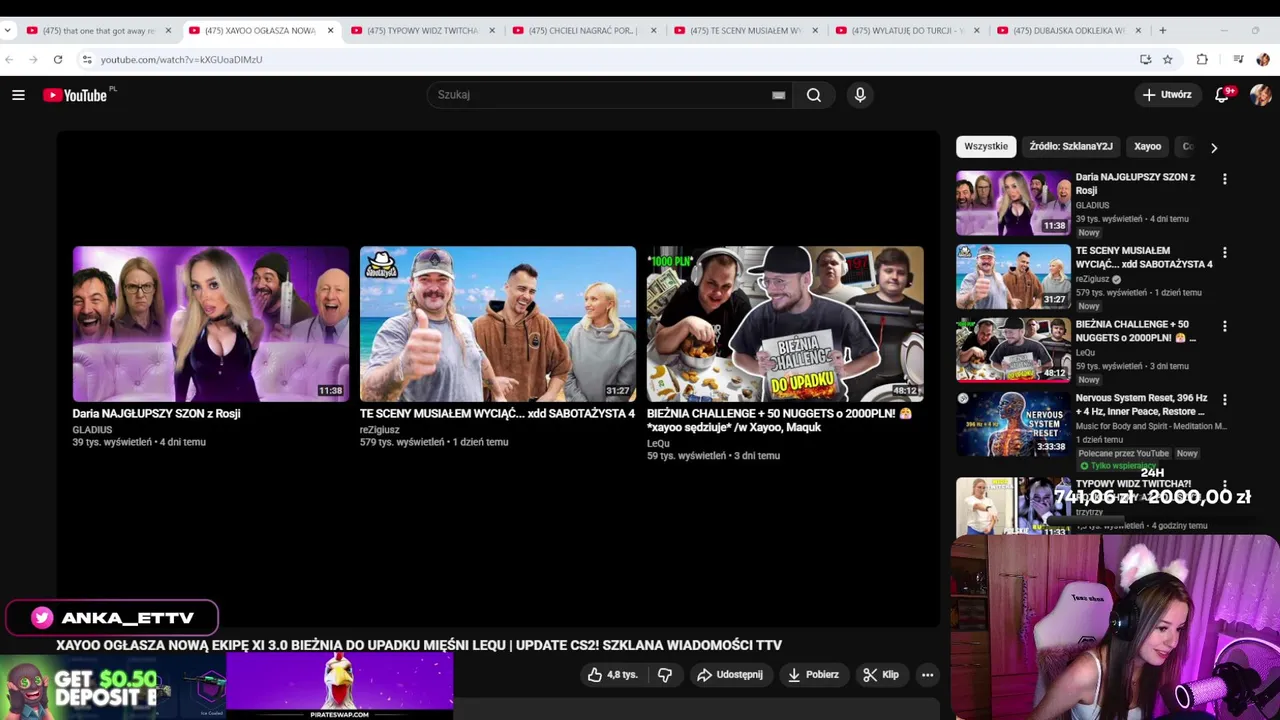
Task: Play end-screen video 'BIEŻNIA CHALLENGE + 50 NUGGETS'
Action: 785,324
